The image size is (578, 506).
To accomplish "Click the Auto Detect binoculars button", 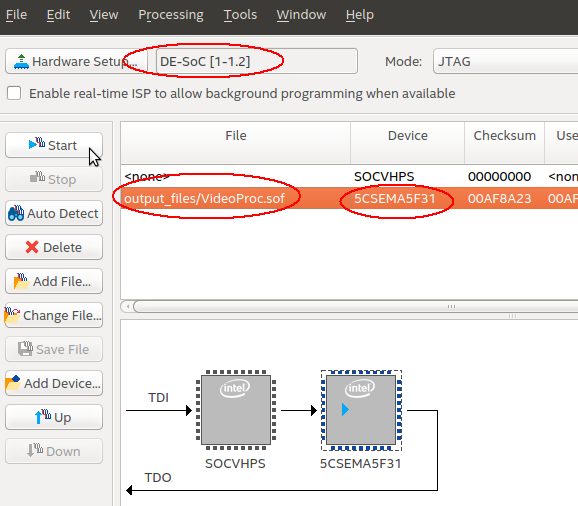I will tap(54, 213).
